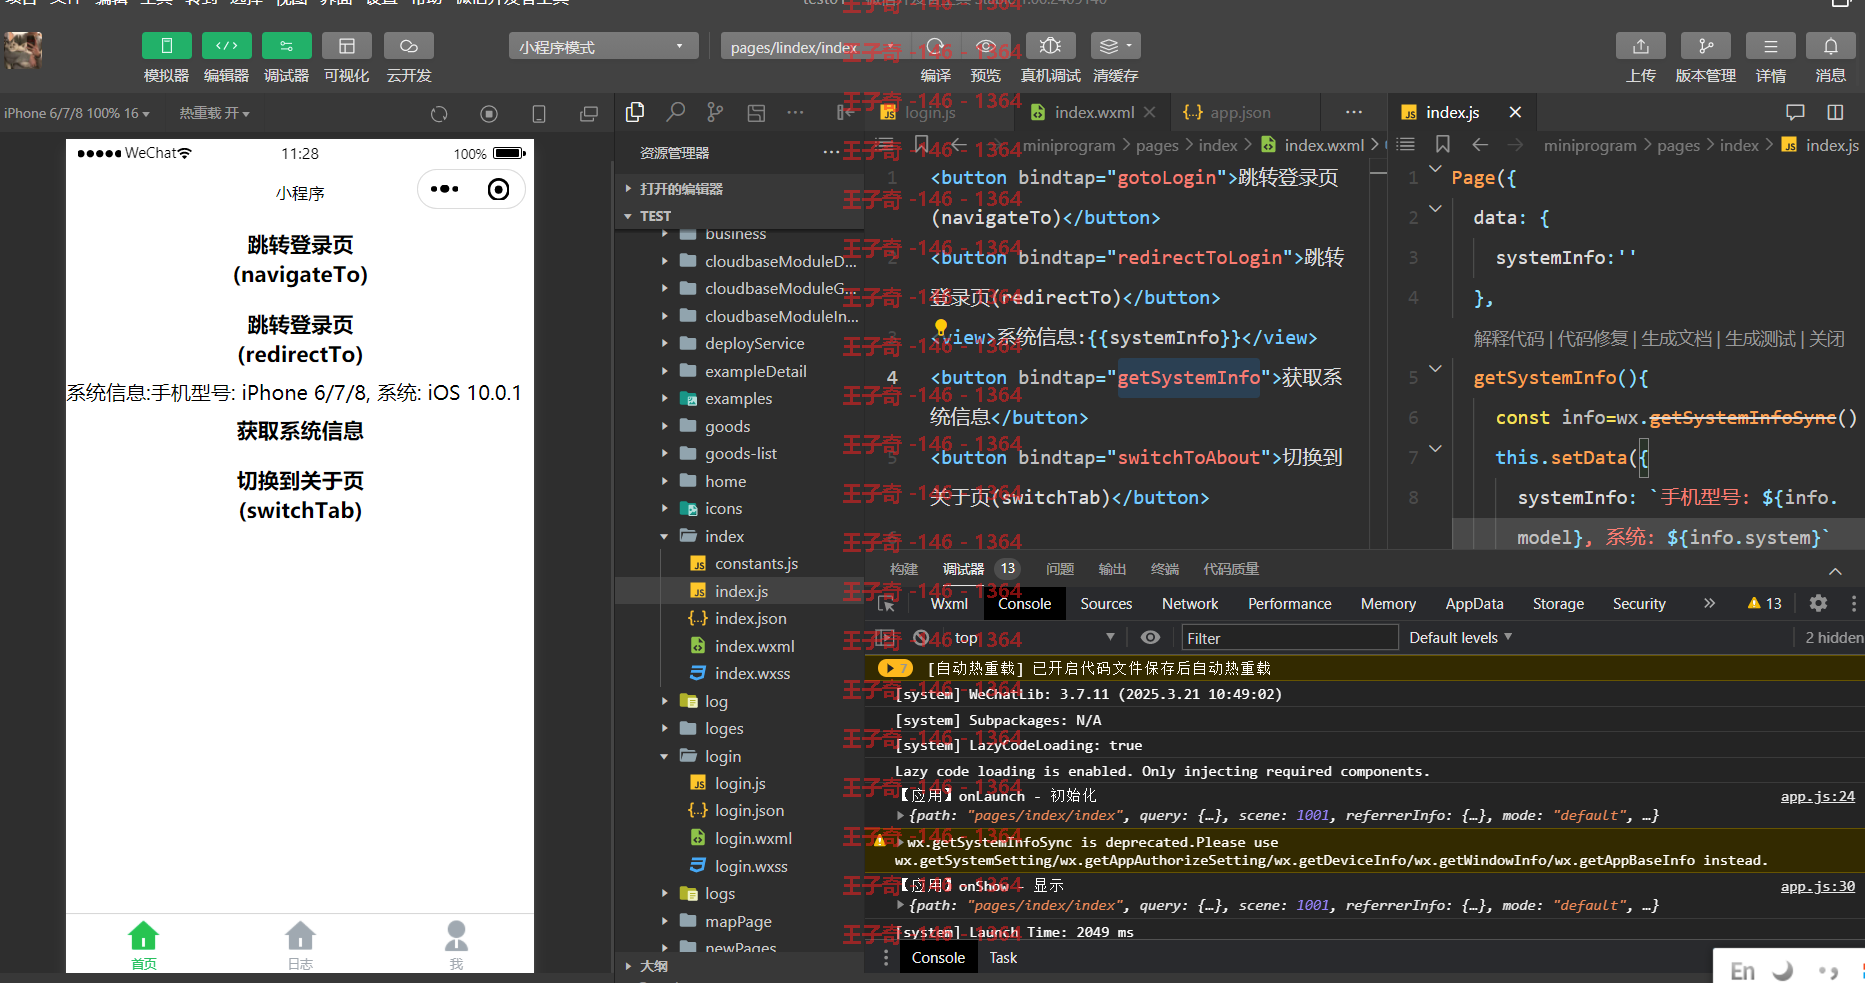Switch to the 首页 tab in simulator
Image resolution: width=1865 pixels, height=983 pixels.
tap(143, 945)
